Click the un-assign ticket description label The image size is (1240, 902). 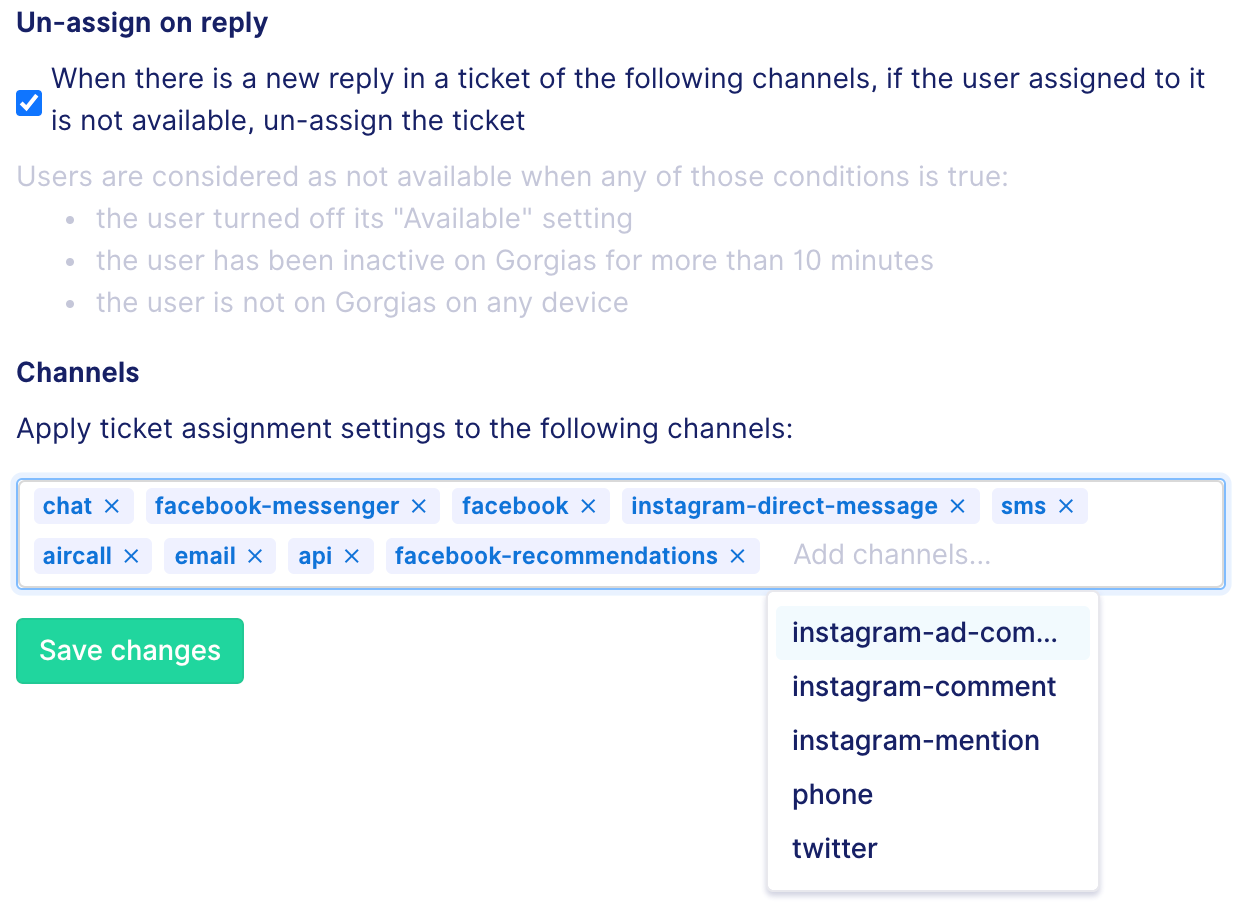click(x=628, y=100)
